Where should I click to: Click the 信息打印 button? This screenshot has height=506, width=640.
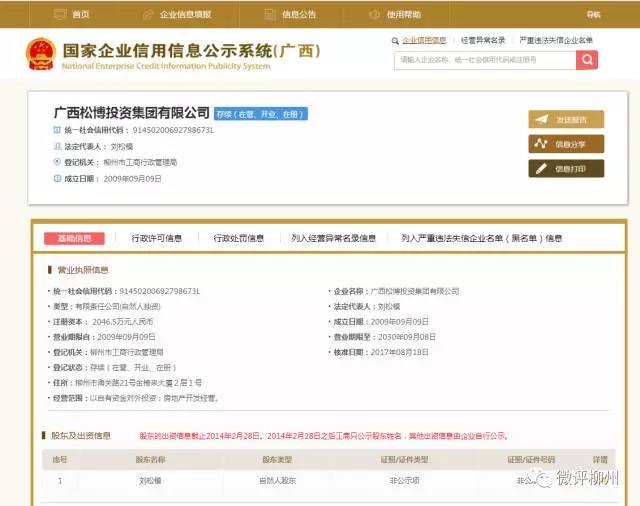pyautogui.click(x=566, y=169)
